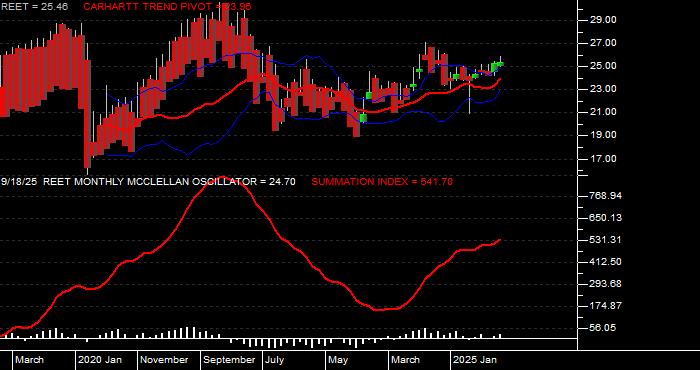Click the September date label
Image resolution: width=700 pixels, height=370 pixels.
229,360
